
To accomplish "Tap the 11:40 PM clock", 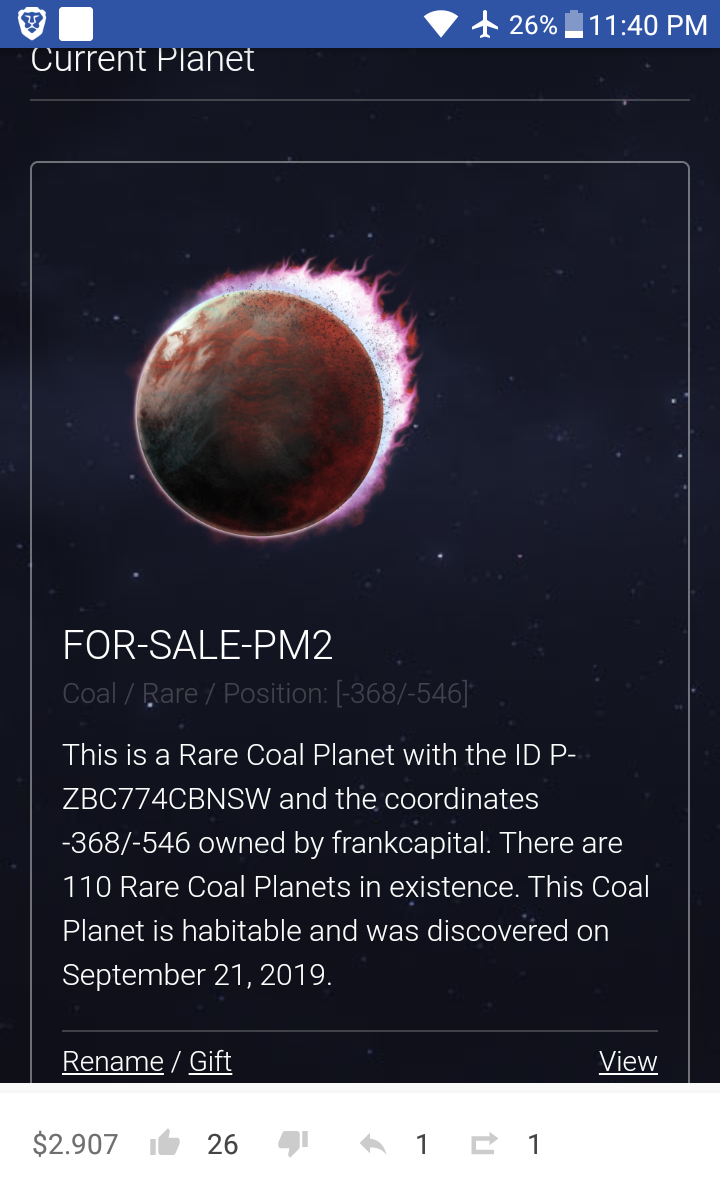I will (648, 24).
